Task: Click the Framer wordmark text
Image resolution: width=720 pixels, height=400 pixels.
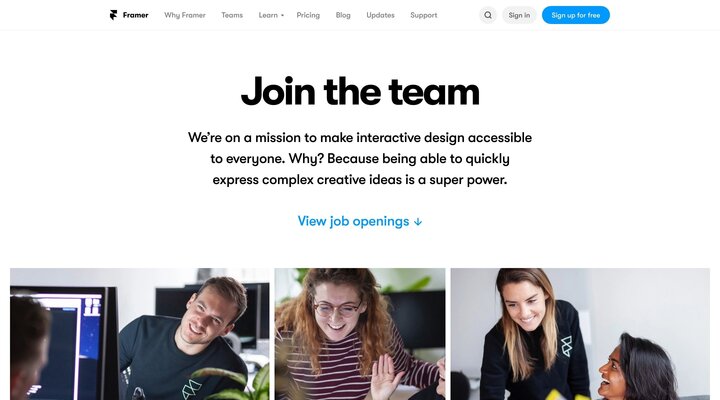Action: point(135,15)
